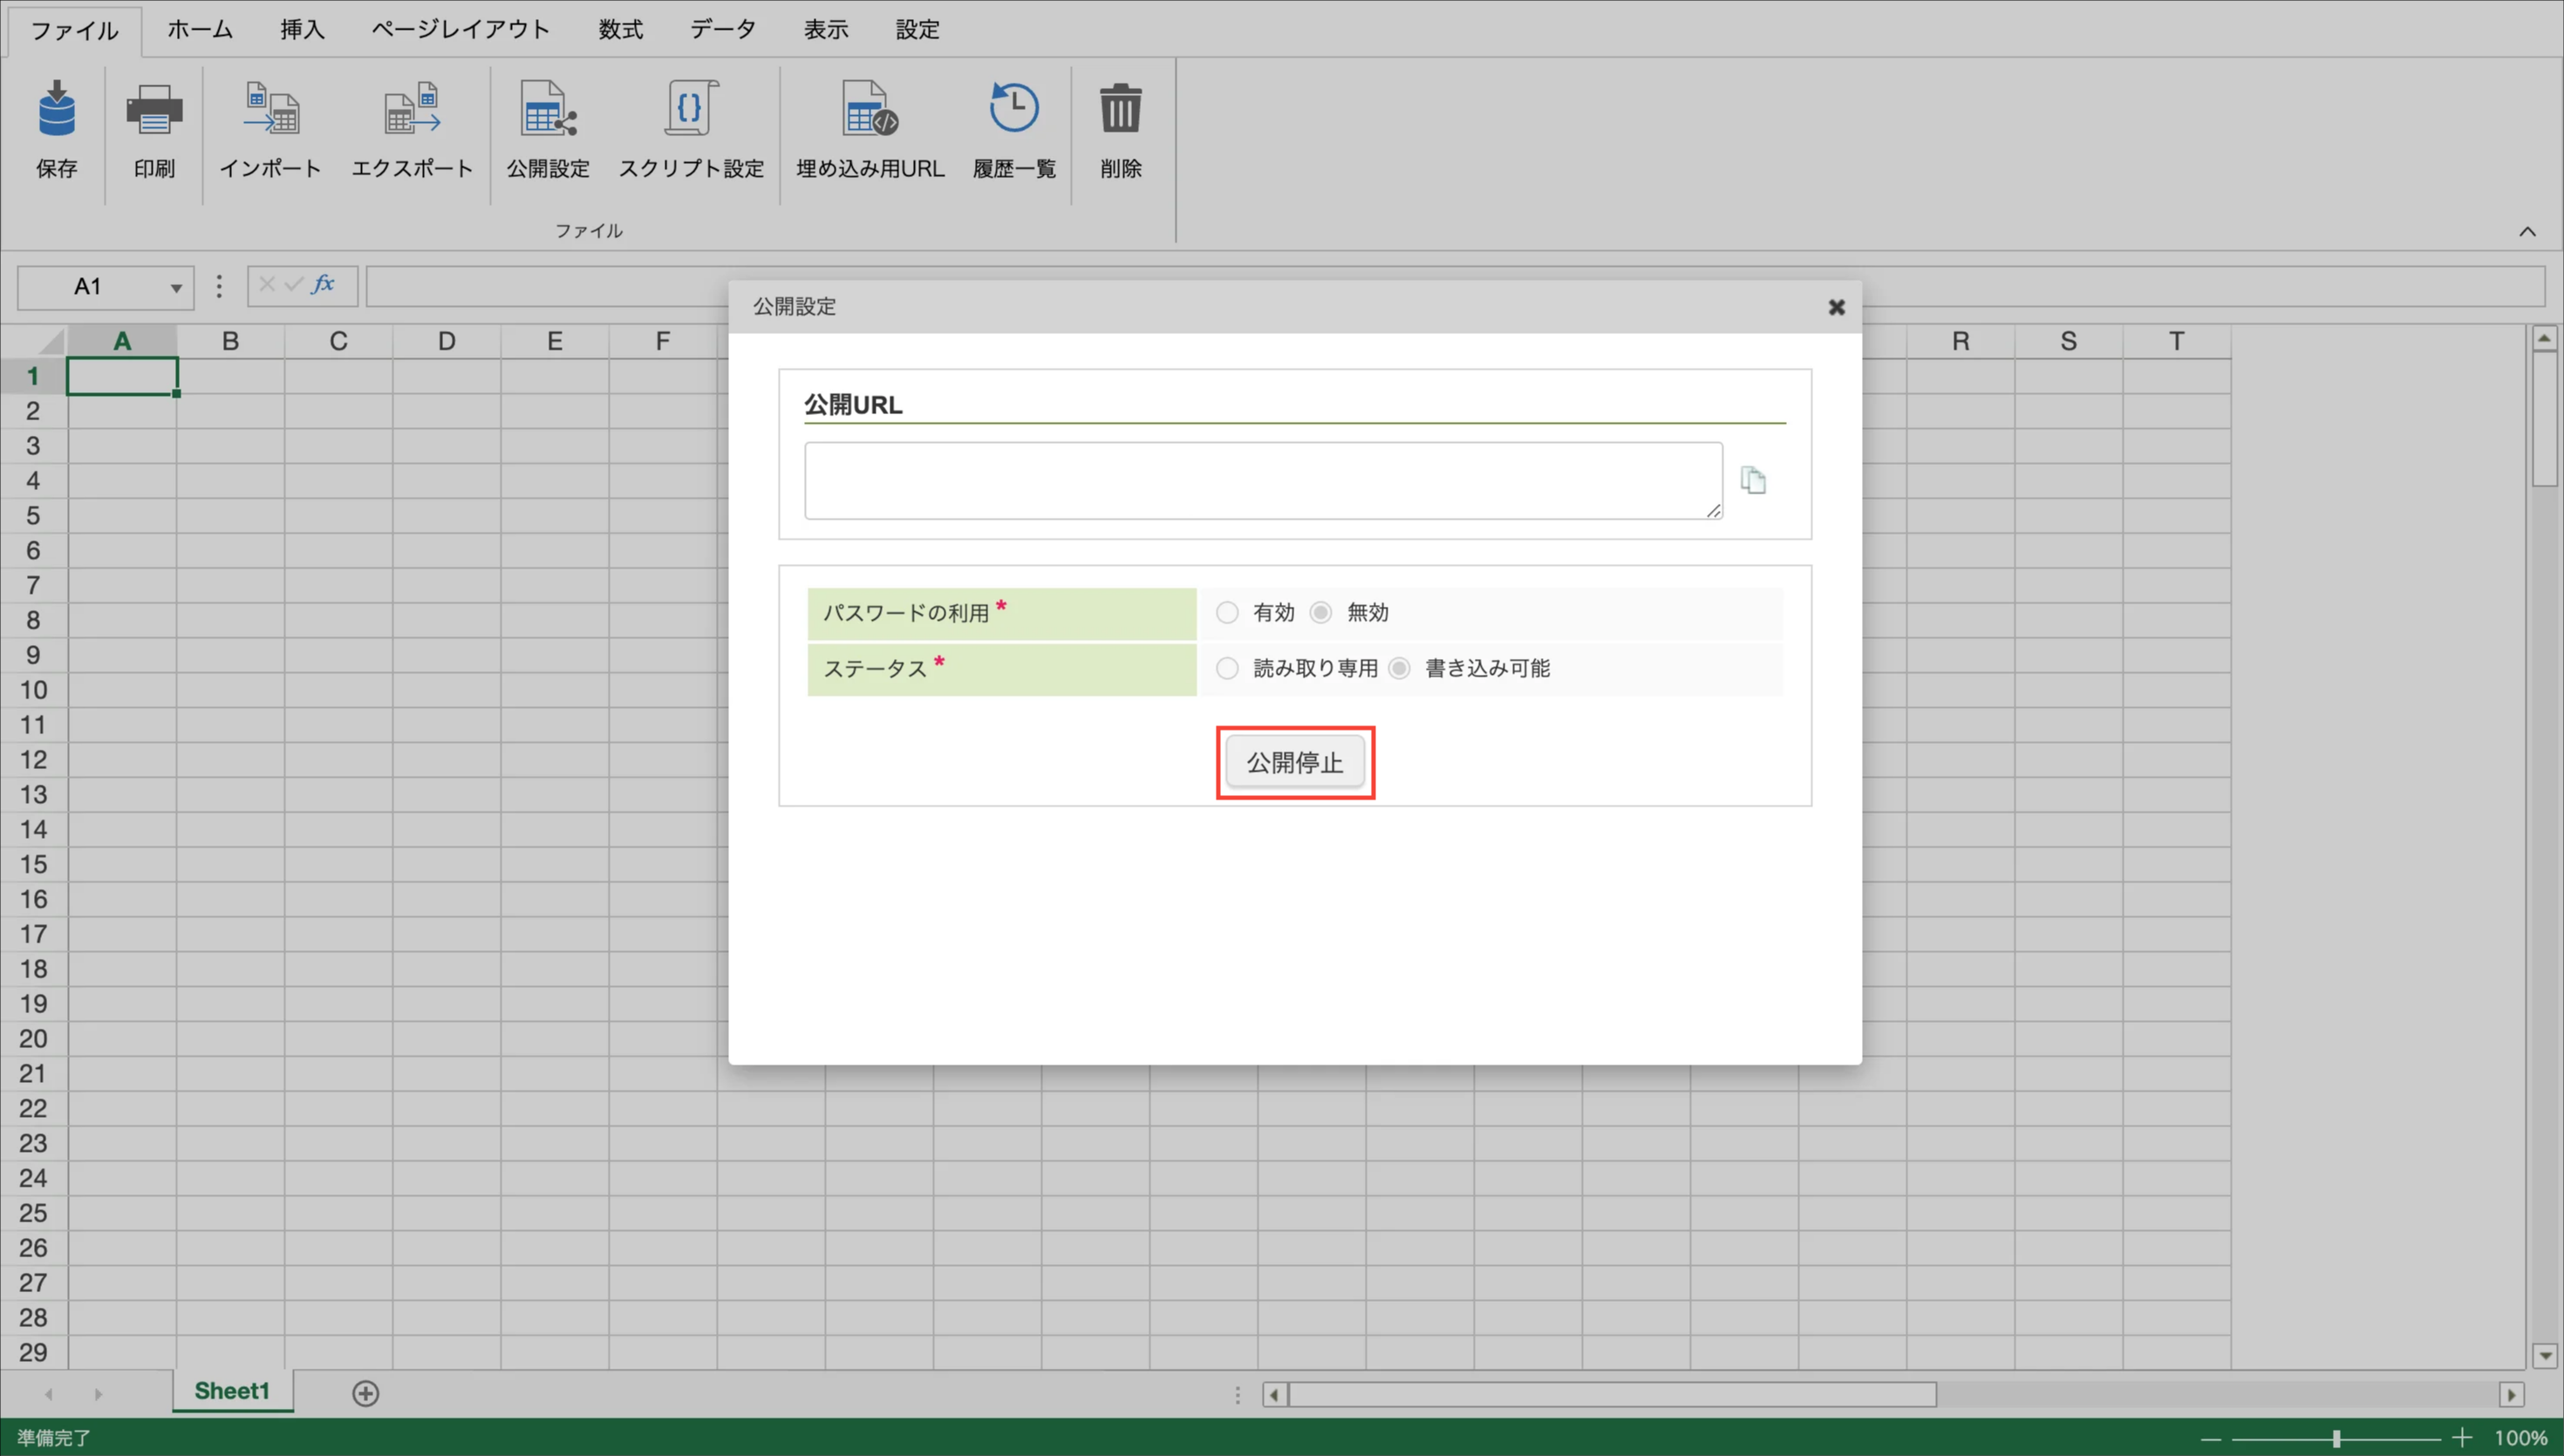Click the 削除 trash icon
The image size is (2564, 1456).
coord(1120,110)
